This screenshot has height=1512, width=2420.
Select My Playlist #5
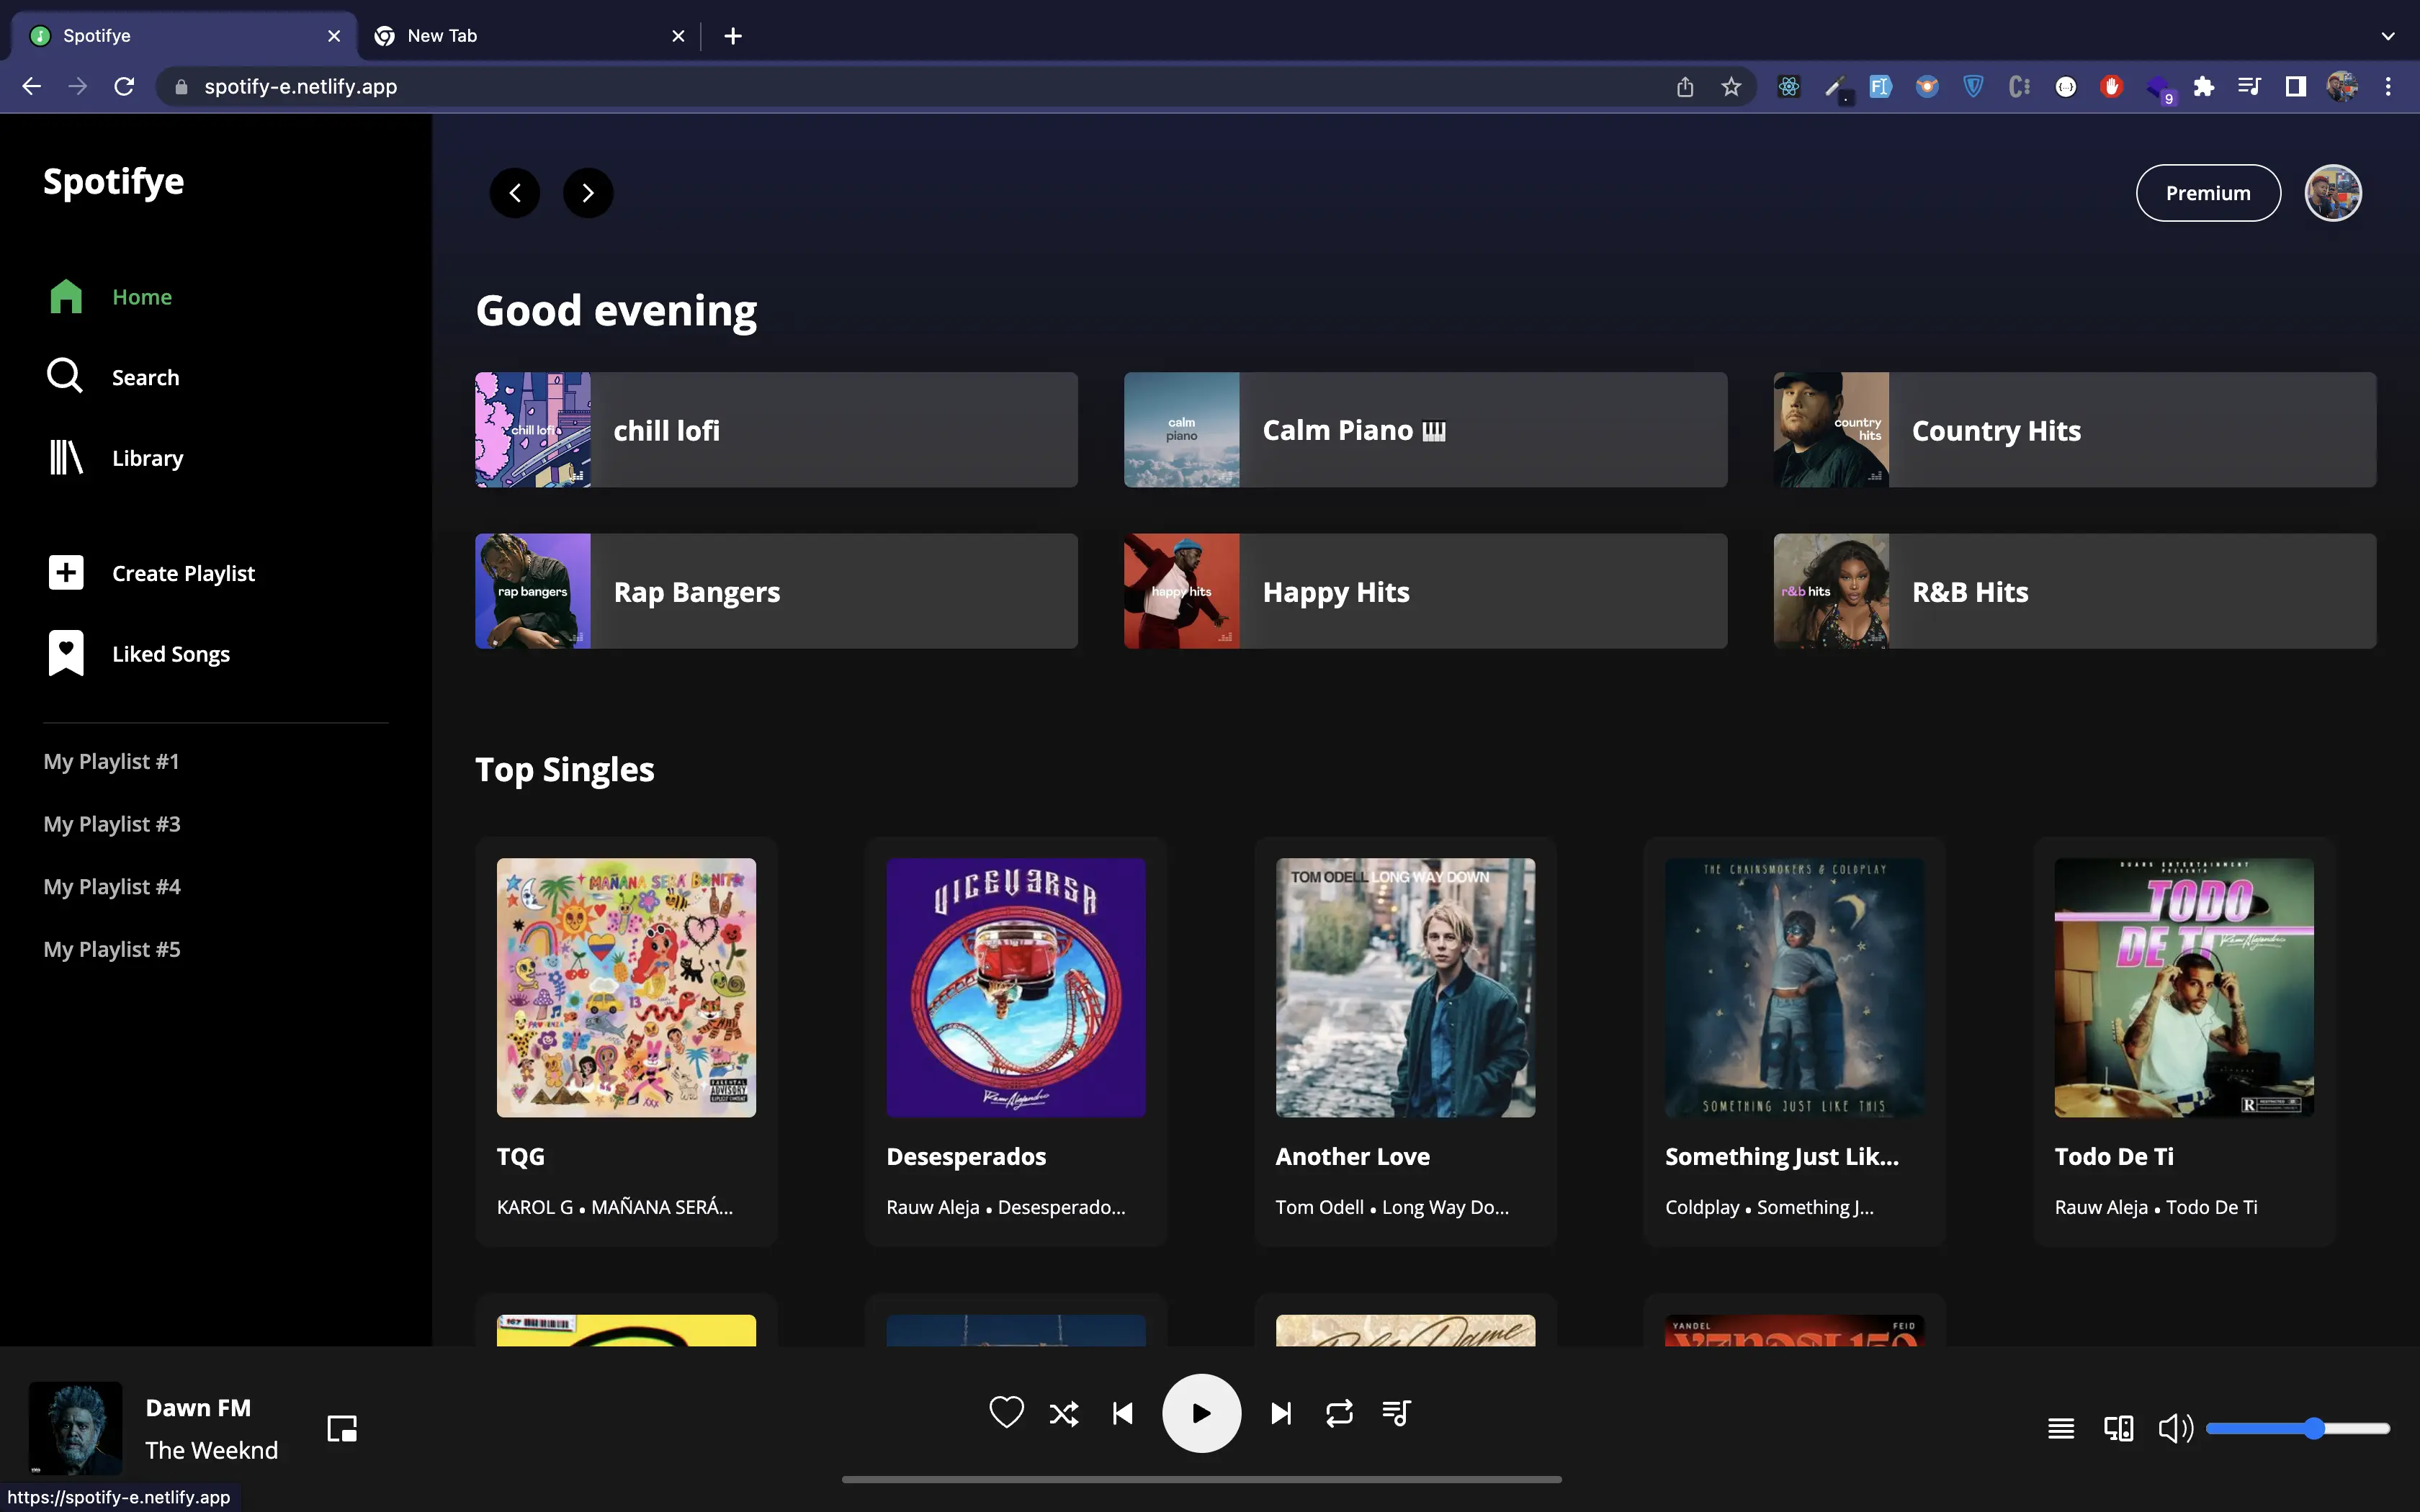[x=112, y=949]
